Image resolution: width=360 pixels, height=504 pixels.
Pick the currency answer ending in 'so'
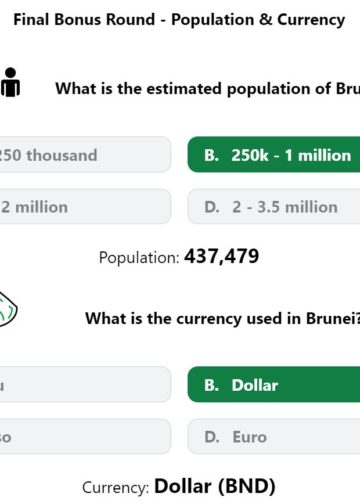click(85, 436)
